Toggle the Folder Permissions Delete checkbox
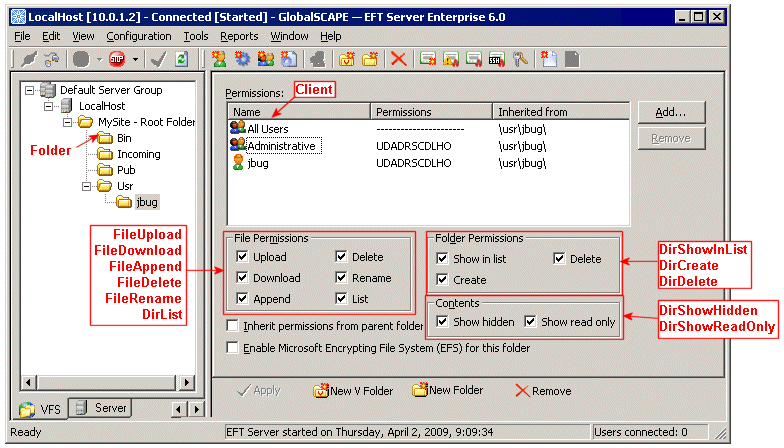Viewport: 784px width, 448px height. pos(560,259)
